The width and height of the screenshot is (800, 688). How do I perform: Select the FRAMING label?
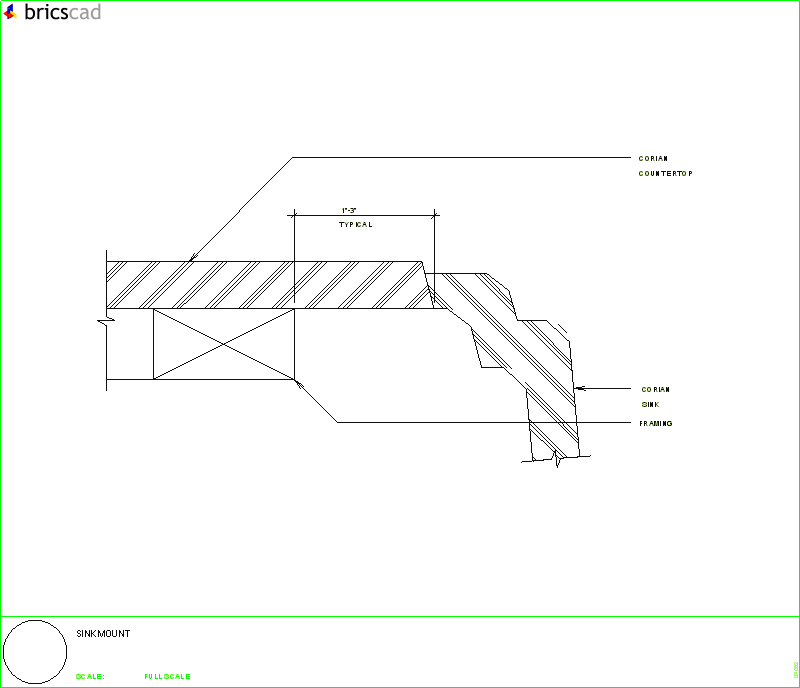[x=656, y=424]
